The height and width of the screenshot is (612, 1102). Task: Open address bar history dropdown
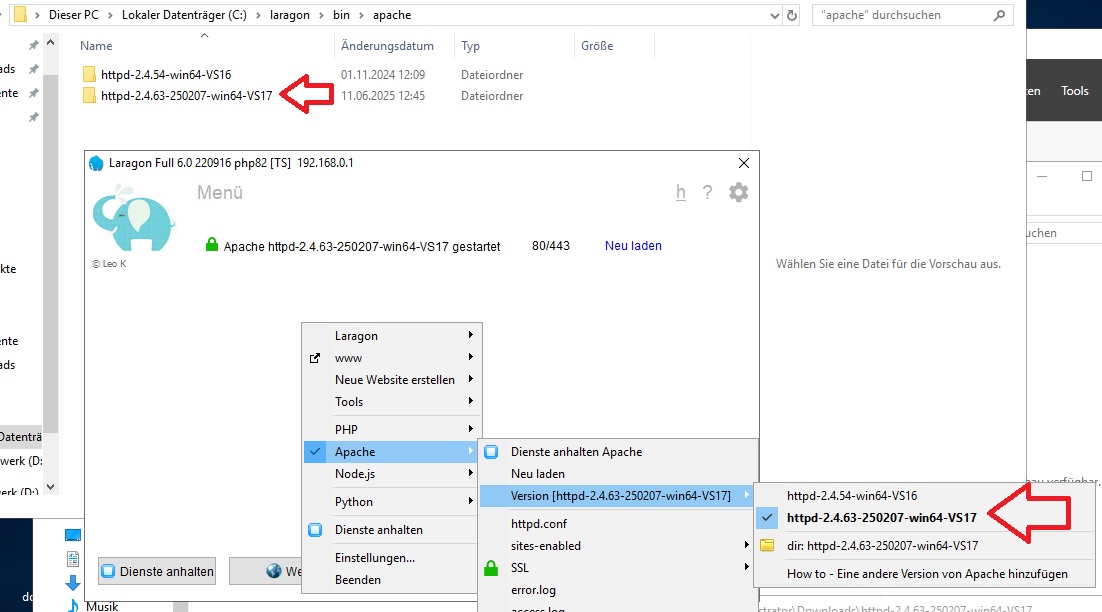coord(774,15)
